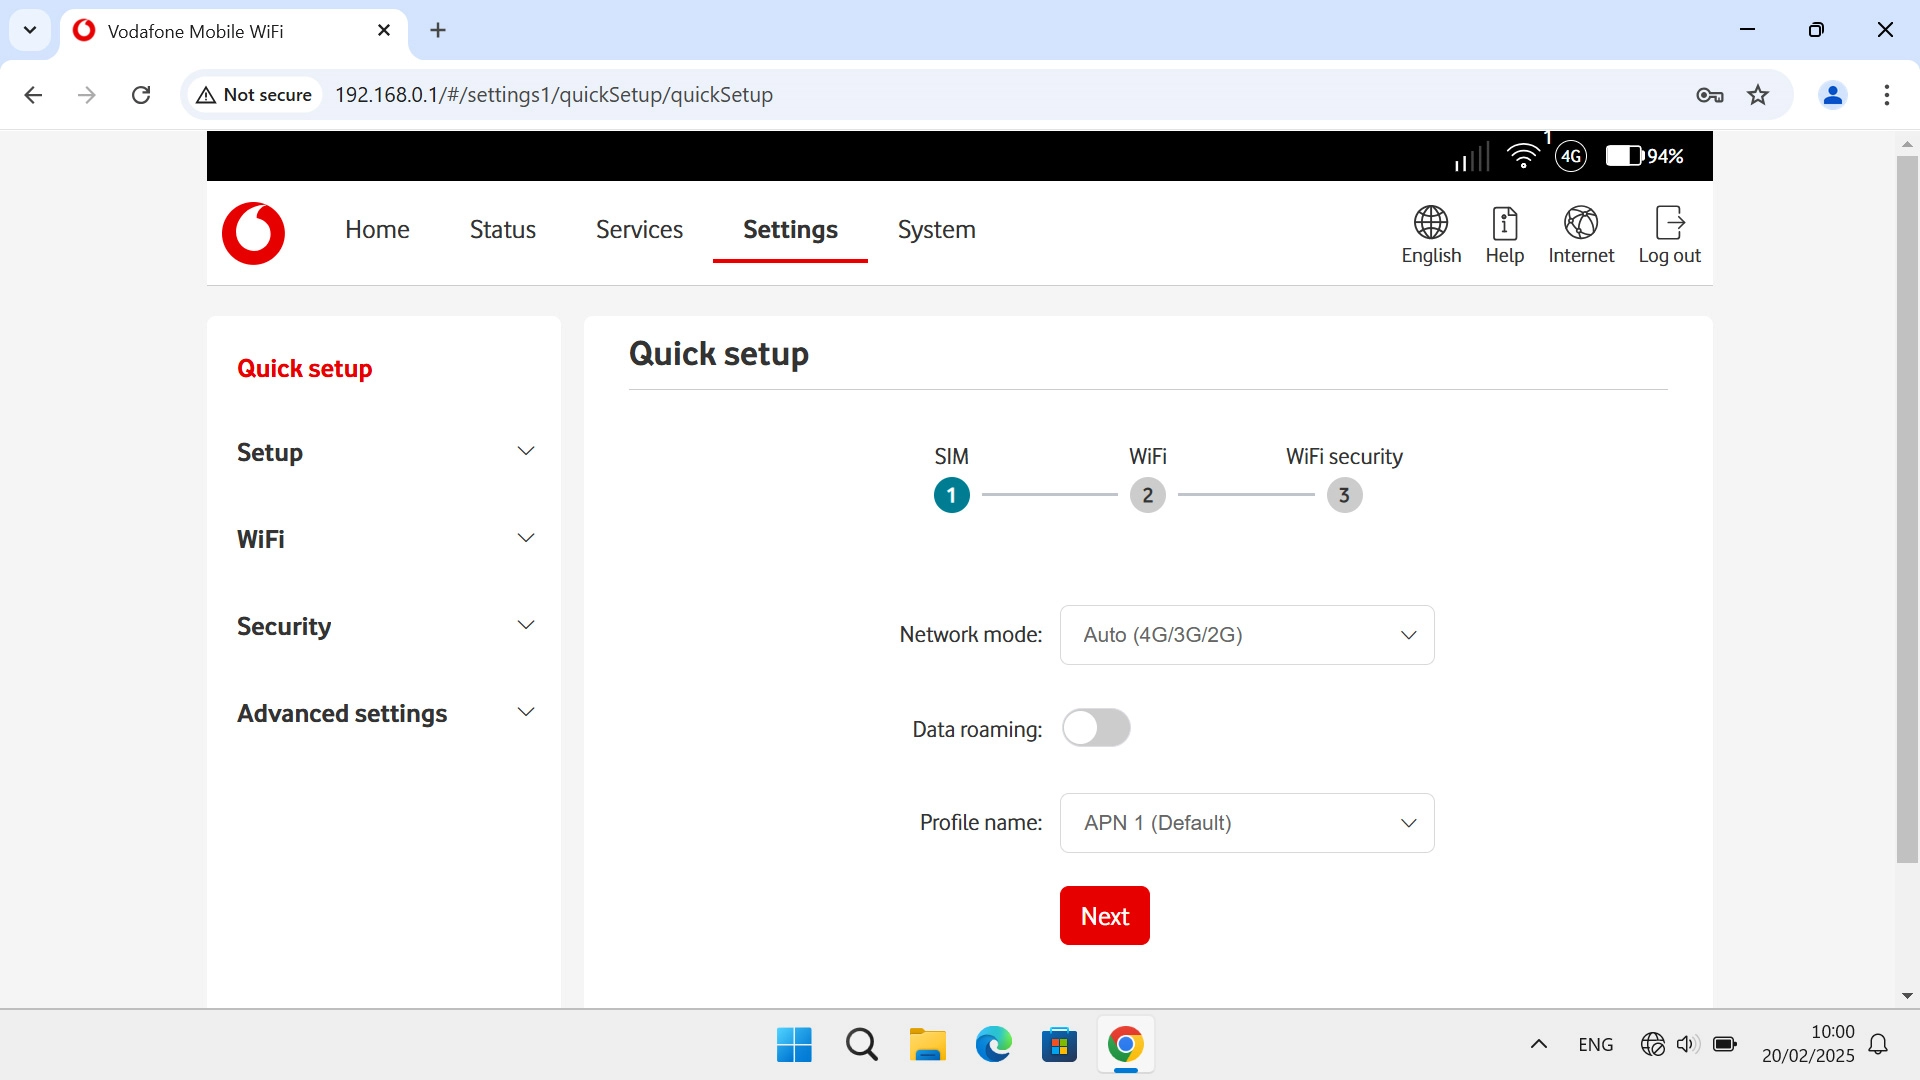Screen dimensions: 1920x1080
Task: Jump to step 3 WiFi security
Action: coord(1344,495)
